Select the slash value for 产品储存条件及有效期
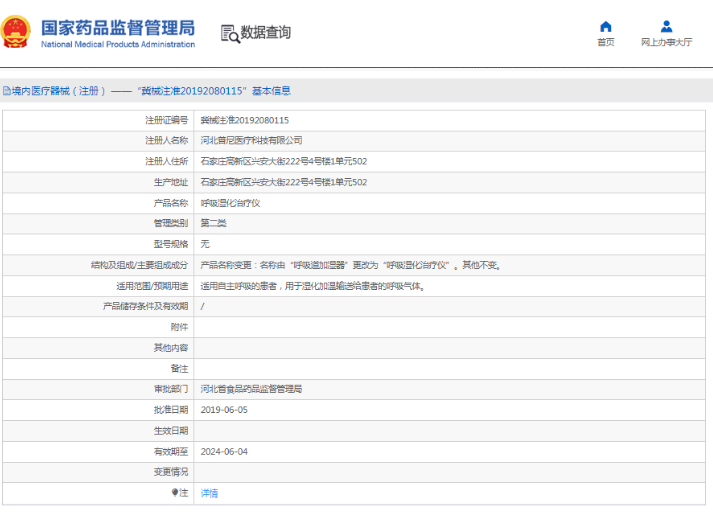Screen dimensions: 713x512 pyautogui.click(x=202, y=306)
